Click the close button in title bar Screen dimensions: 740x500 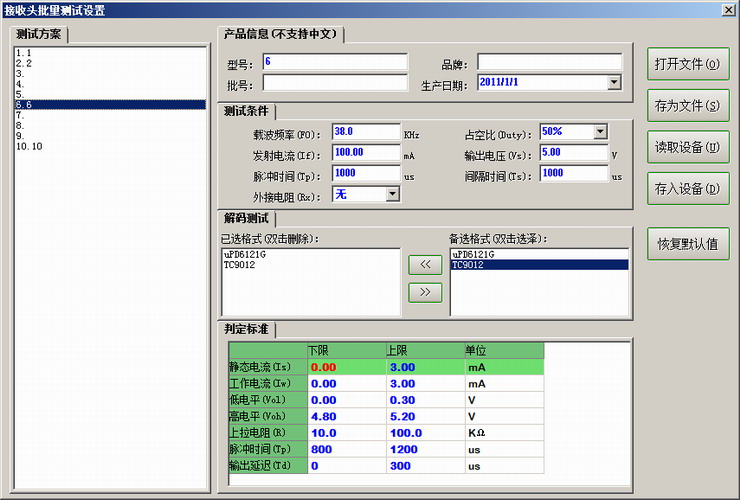[728, 9]
